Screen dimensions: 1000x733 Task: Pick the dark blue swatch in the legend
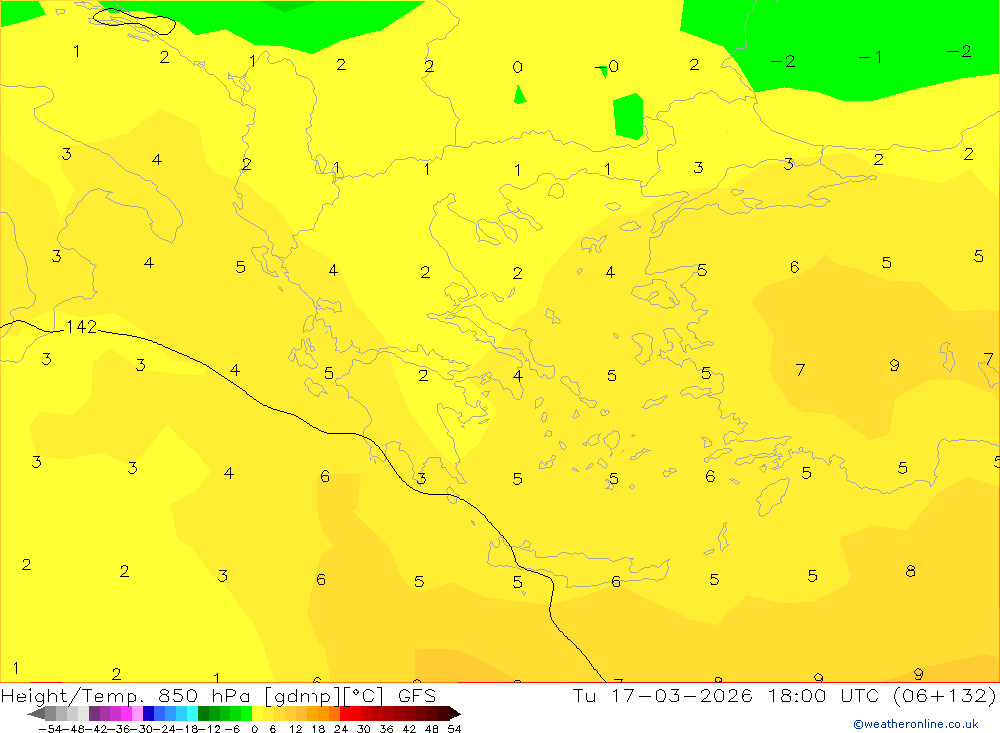tap(148, 714)
